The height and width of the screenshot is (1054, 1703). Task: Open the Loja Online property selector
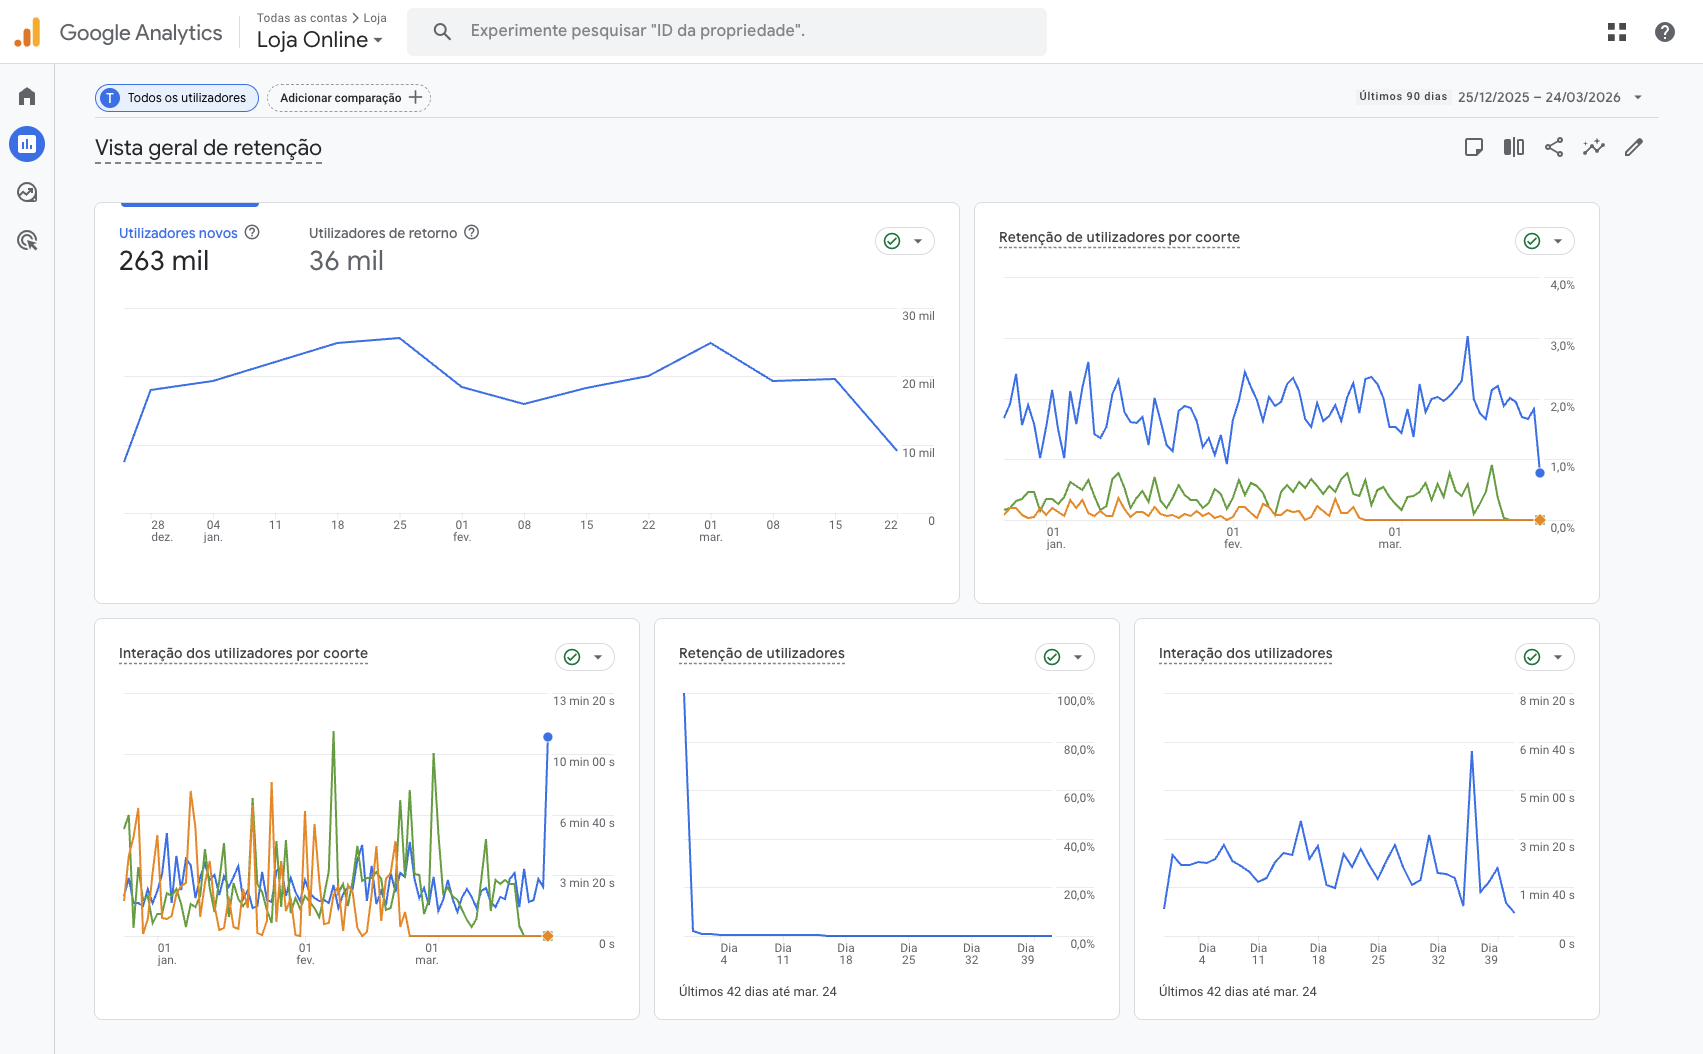(320, 40)
